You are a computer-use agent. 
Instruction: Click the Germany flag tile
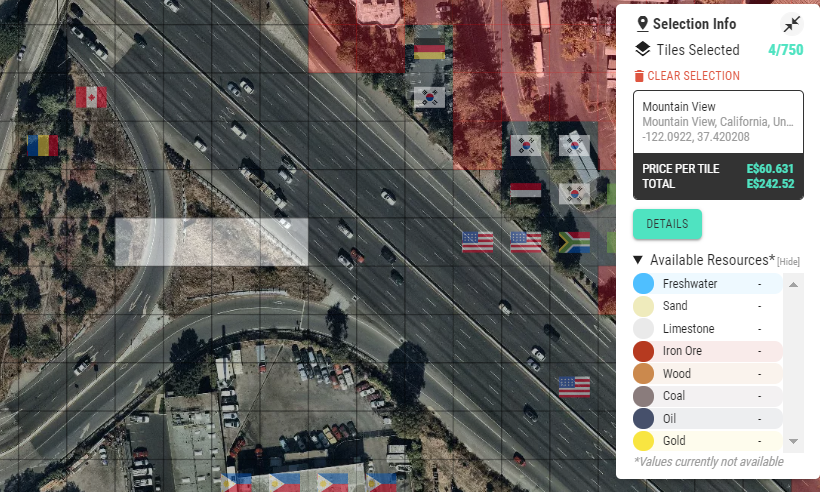(x=429, y=49)
